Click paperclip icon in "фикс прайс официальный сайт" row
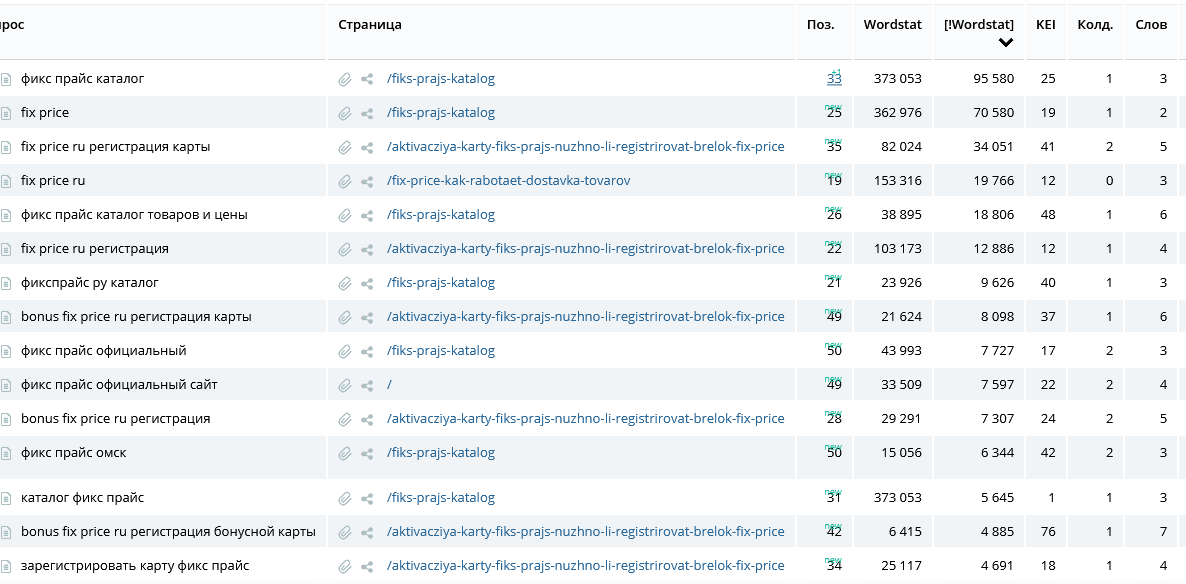Image resolution: width=1186 pixels, height=584 pixels. pos(345,385)
